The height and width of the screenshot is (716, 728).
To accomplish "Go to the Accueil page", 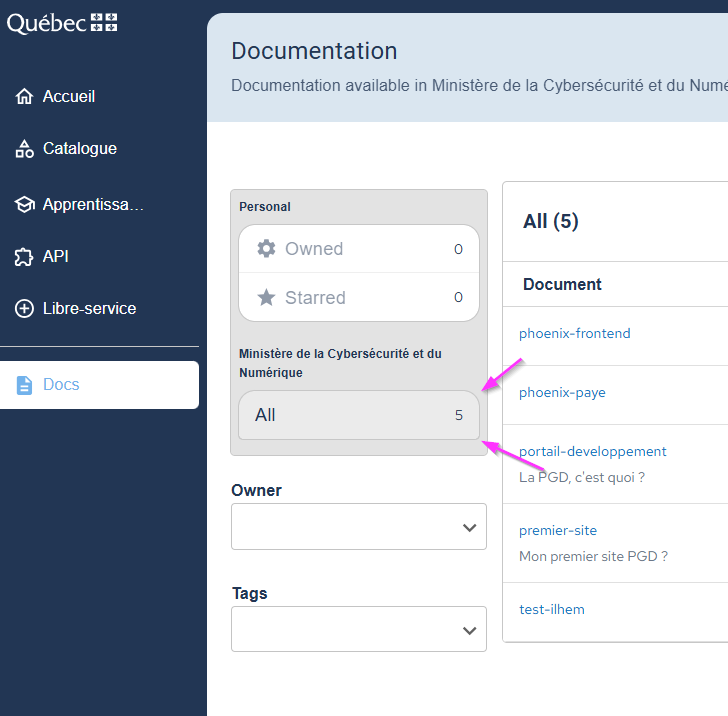I will coord(69,97).
